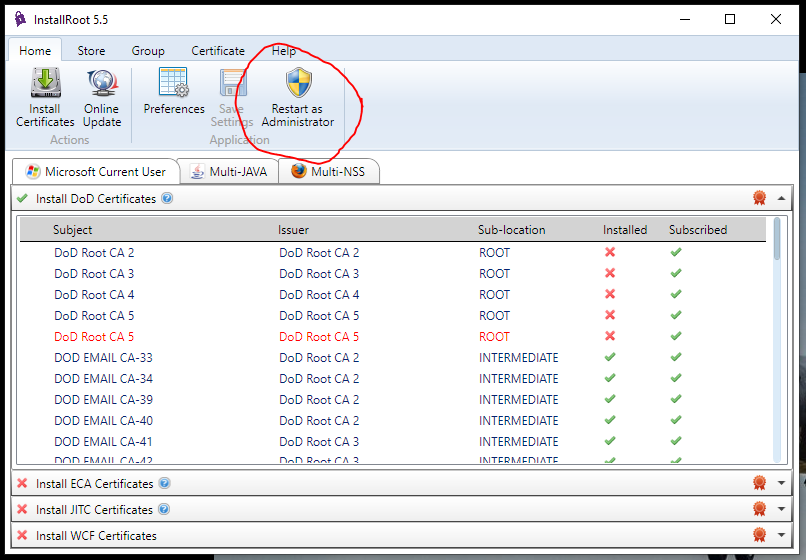The height and width of the screenshot is (560, 806).
Task: Toggle Subscribed check for DoD Root CA 4
Action: pos(676,294)
